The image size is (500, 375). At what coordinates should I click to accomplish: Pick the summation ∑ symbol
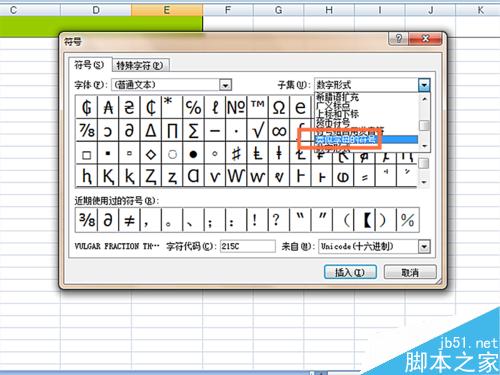pos(193,130)
